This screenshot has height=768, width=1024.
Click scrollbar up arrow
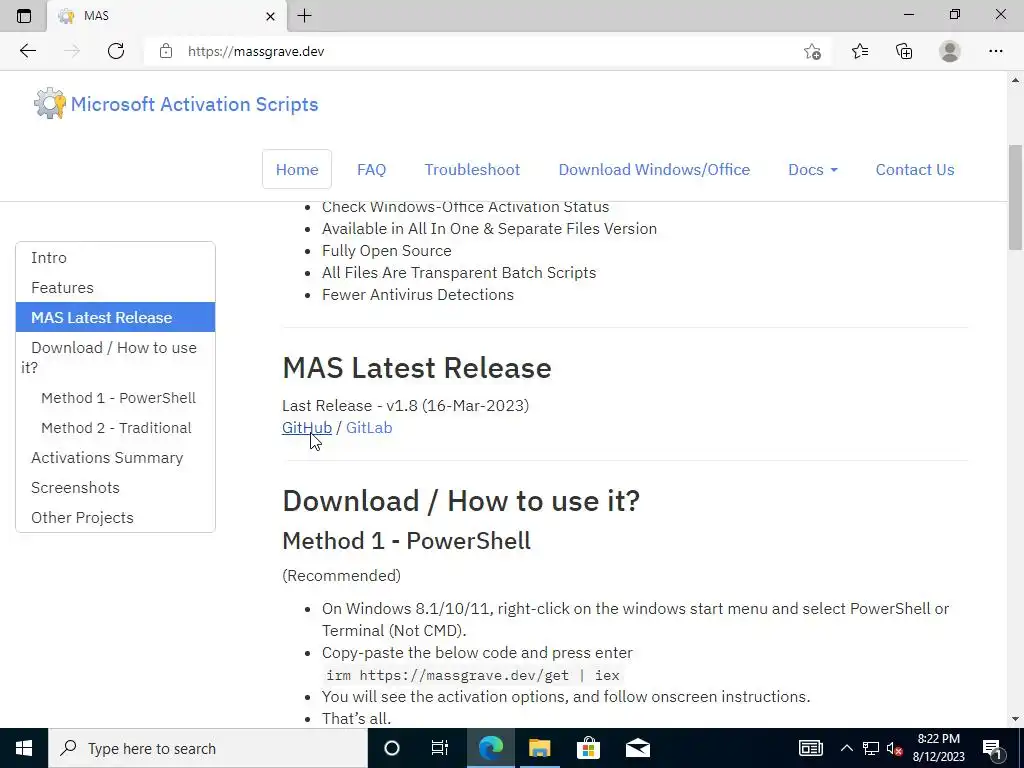click(x=1015, y=80)
